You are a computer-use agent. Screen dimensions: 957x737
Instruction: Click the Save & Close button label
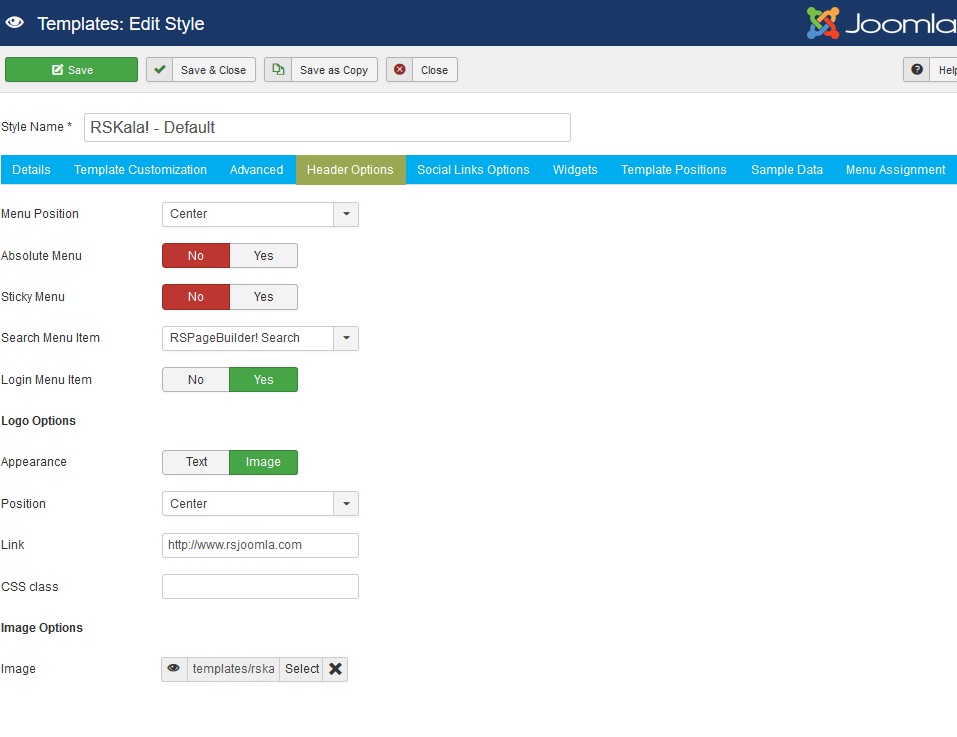[214, 70]
